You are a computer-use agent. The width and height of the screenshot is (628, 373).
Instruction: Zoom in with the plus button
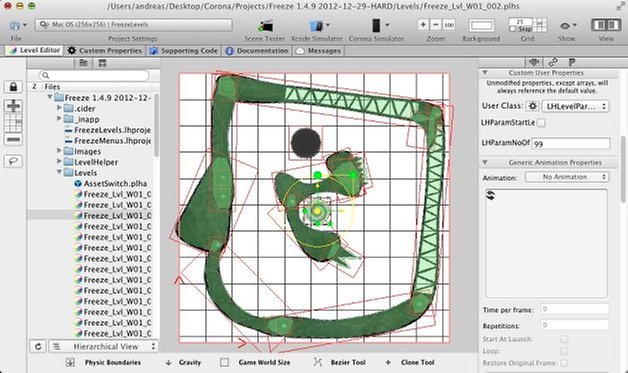coord(423,24)
